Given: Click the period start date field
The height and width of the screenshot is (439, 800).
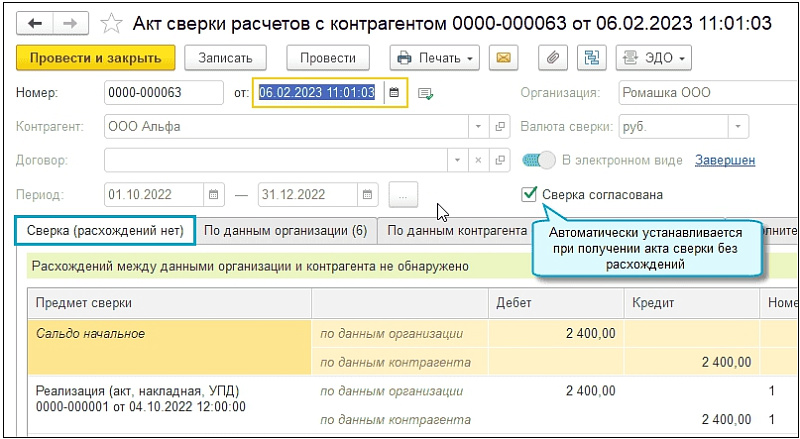Looking at the screenshot, I should coord(154,194).
